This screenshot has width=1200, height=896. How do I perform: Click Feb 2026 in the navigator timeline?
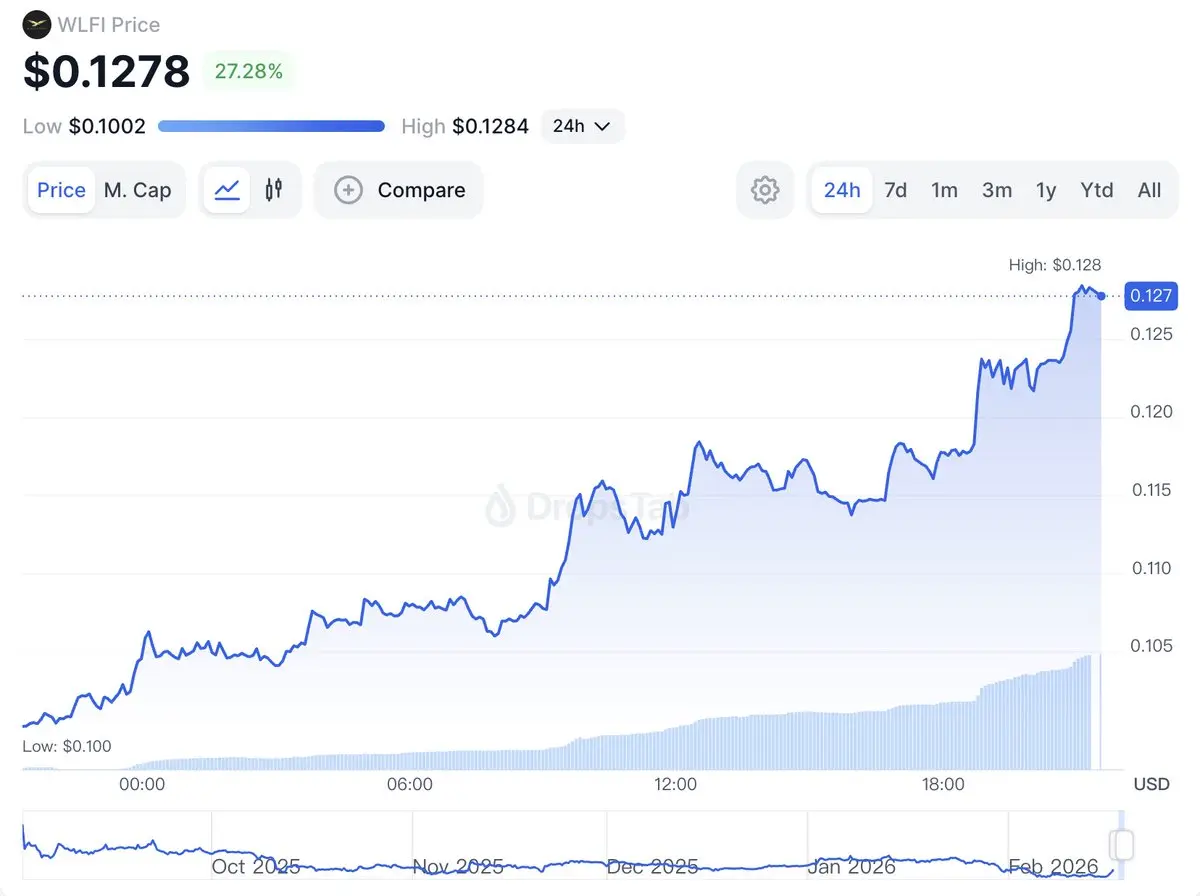point(1052,866)
